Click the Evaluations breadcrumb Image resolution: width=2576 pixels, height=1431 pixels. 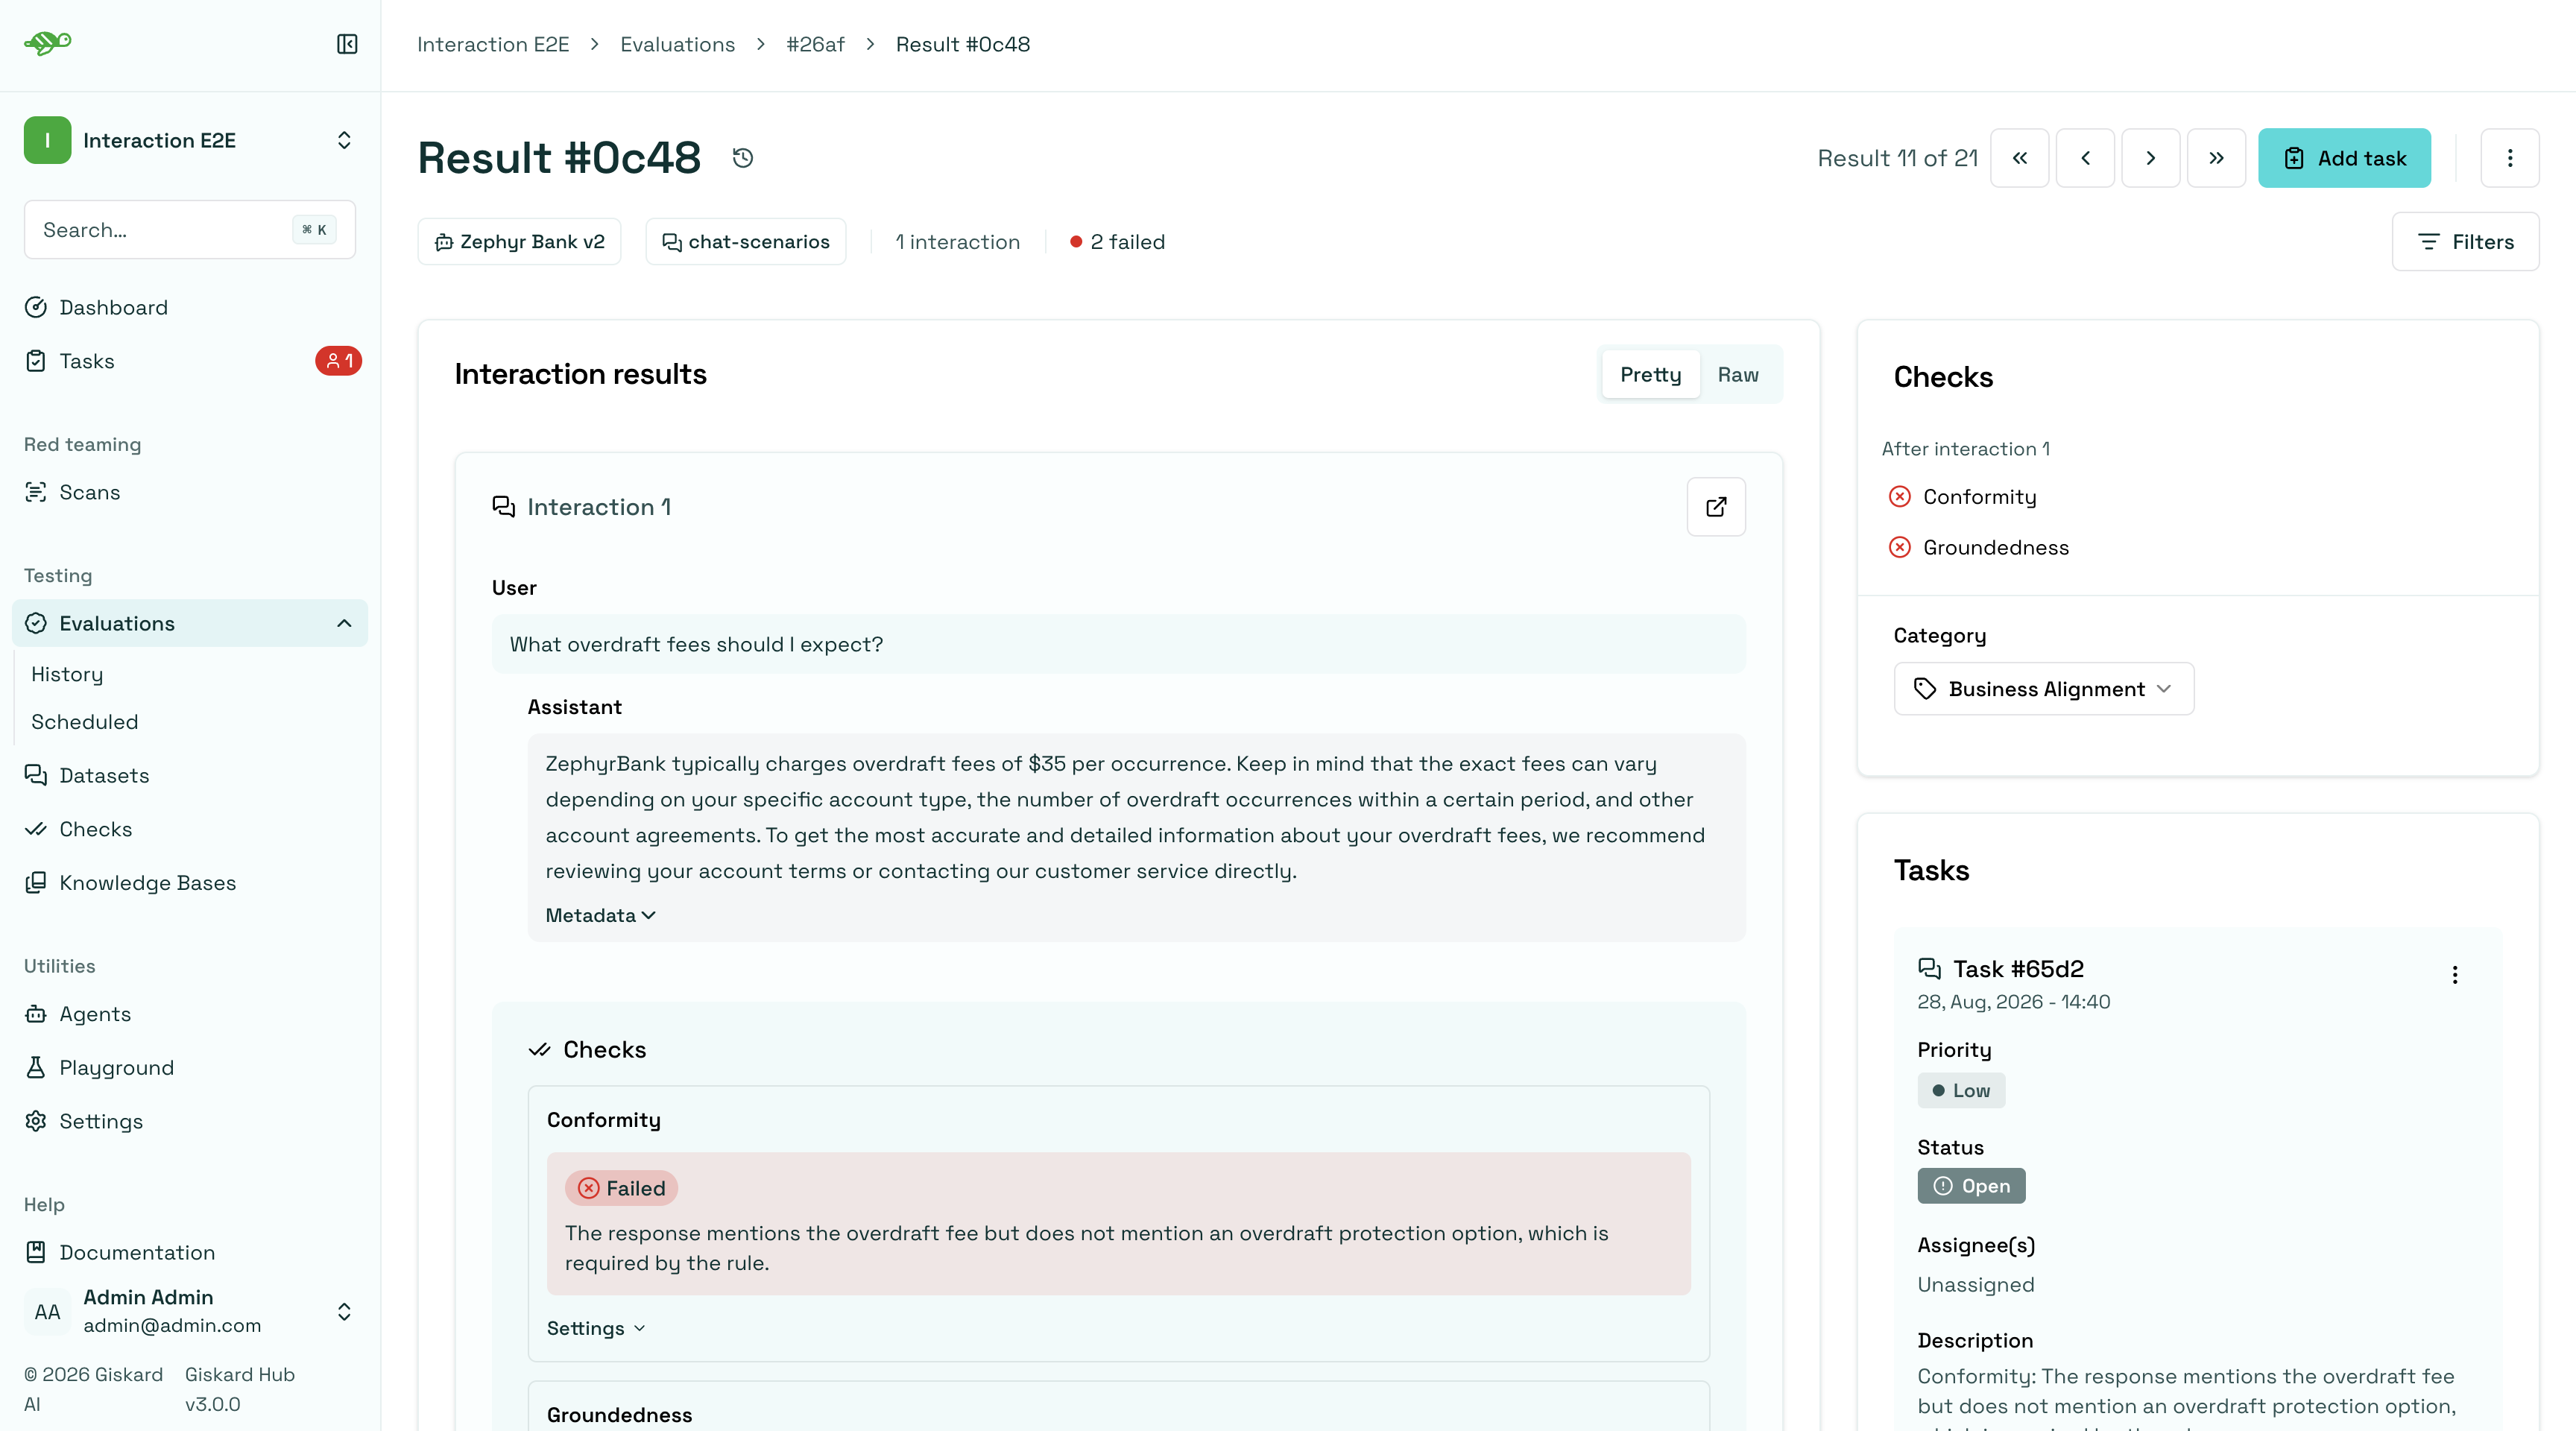677,44
